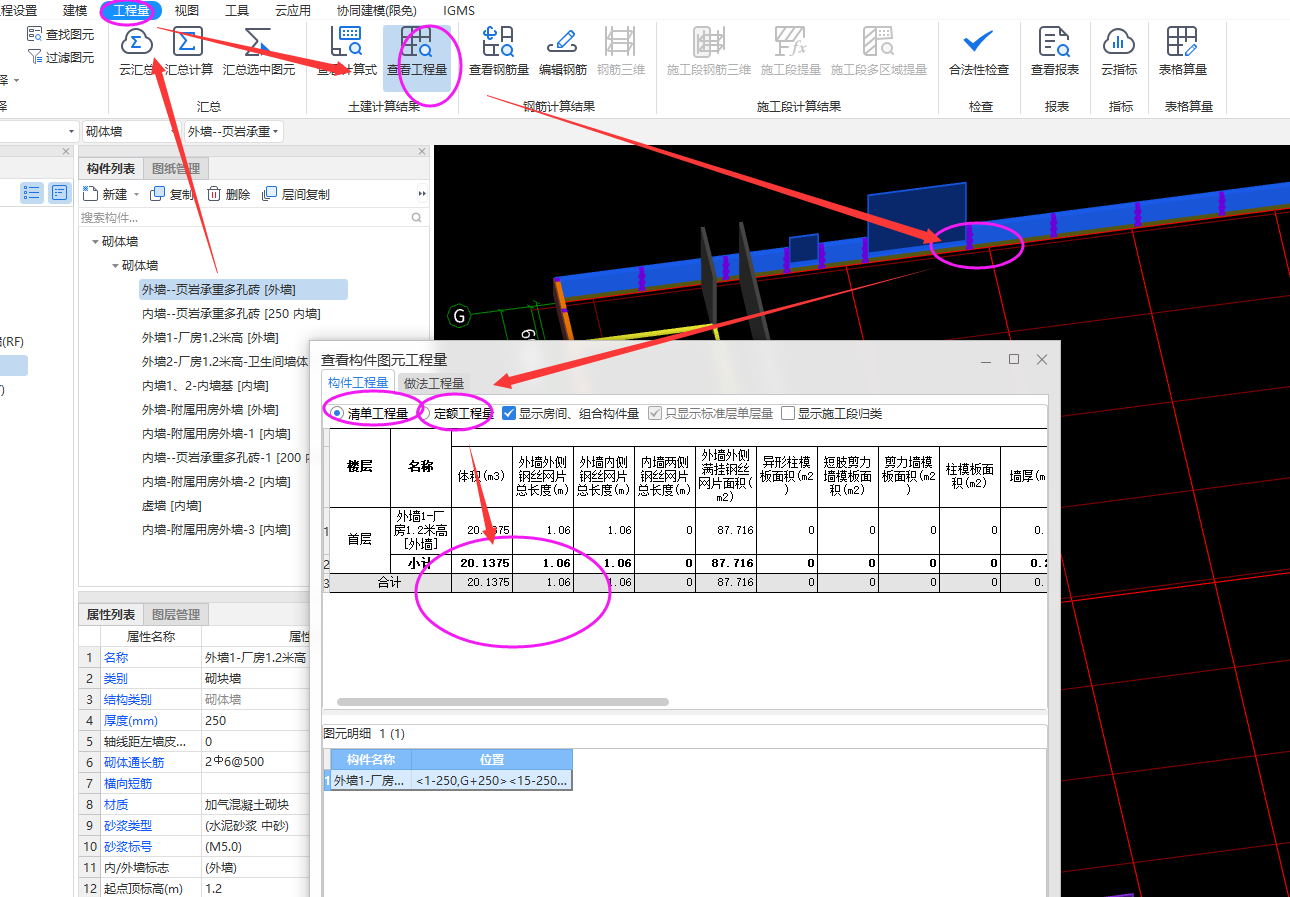Open 外墙--页岩承重 component dropdown
This screenshot has height=897, width=1290.
tap(233, 131)
